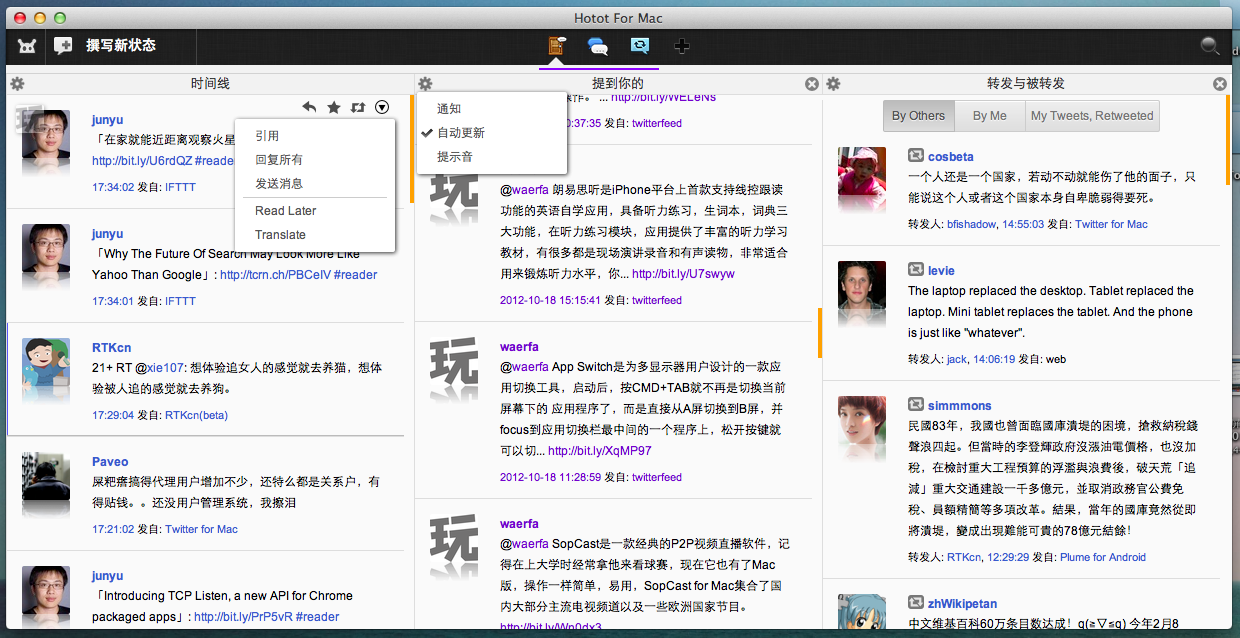Click the 撰写新状态 compose button label
The width and height of the screenshot is (1240, 638).
click(x=121, y=45)
